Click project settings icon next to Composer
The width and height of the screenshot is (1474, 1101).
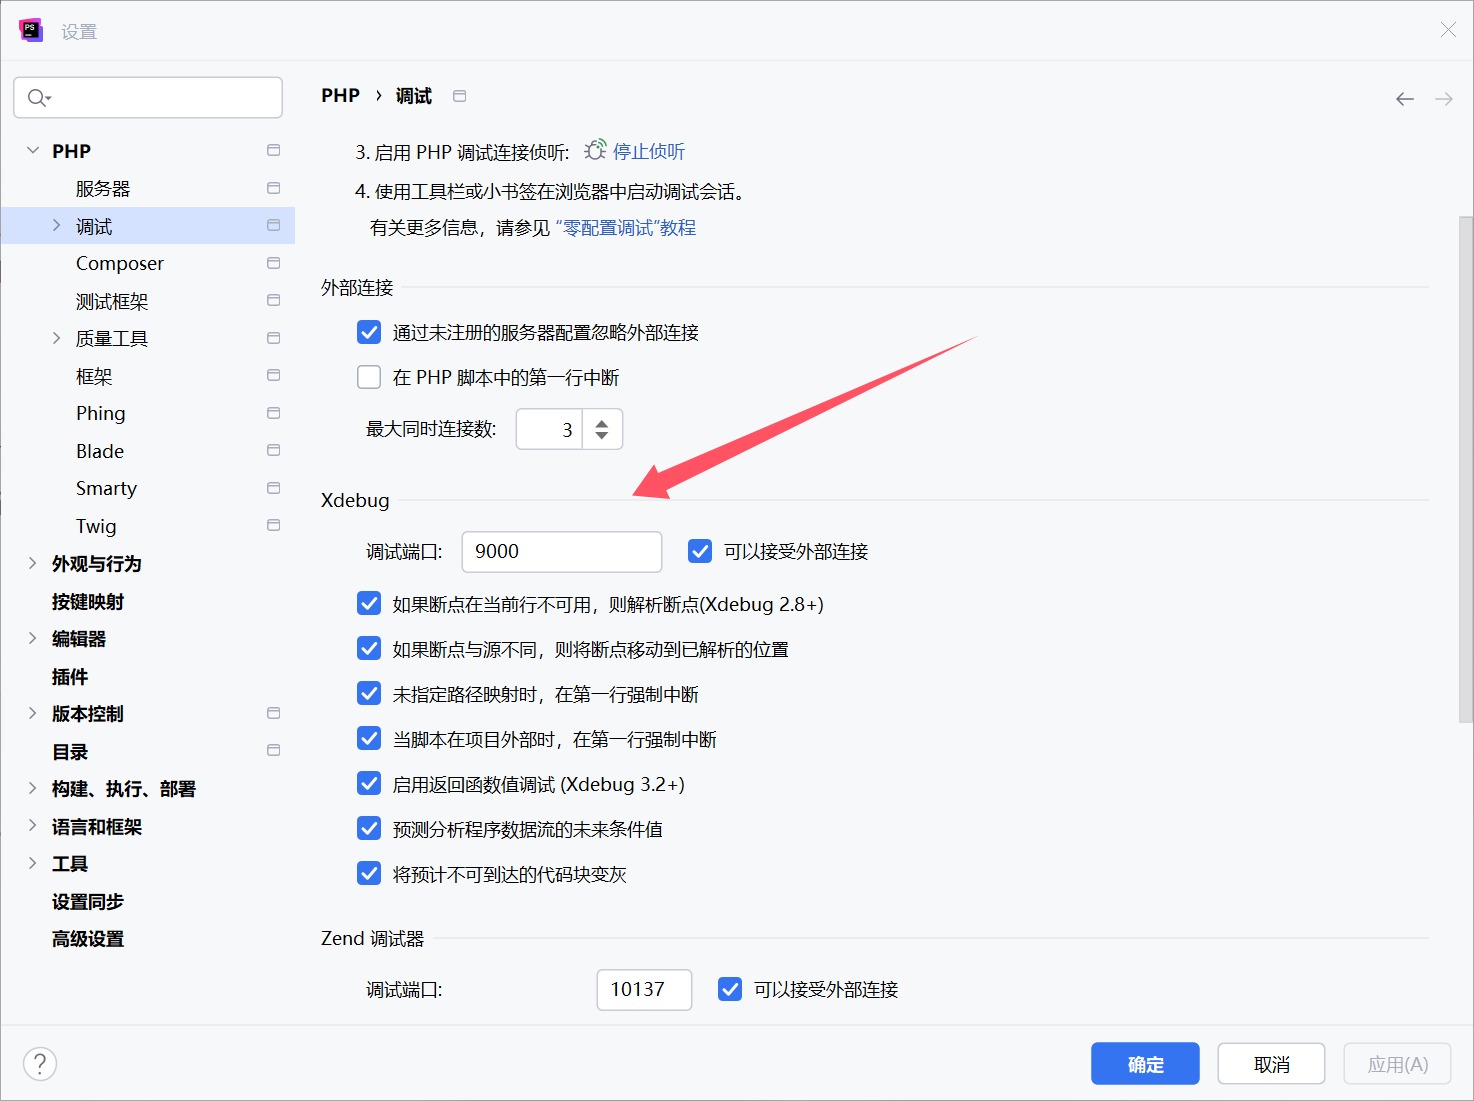(x=273, y=263)
